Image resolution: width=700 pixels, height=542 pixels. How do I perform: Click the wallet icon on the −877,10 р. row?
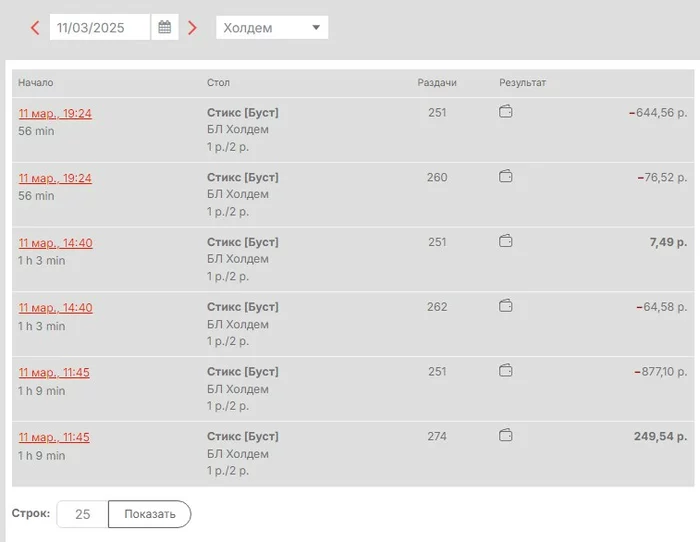click(506, 371)
